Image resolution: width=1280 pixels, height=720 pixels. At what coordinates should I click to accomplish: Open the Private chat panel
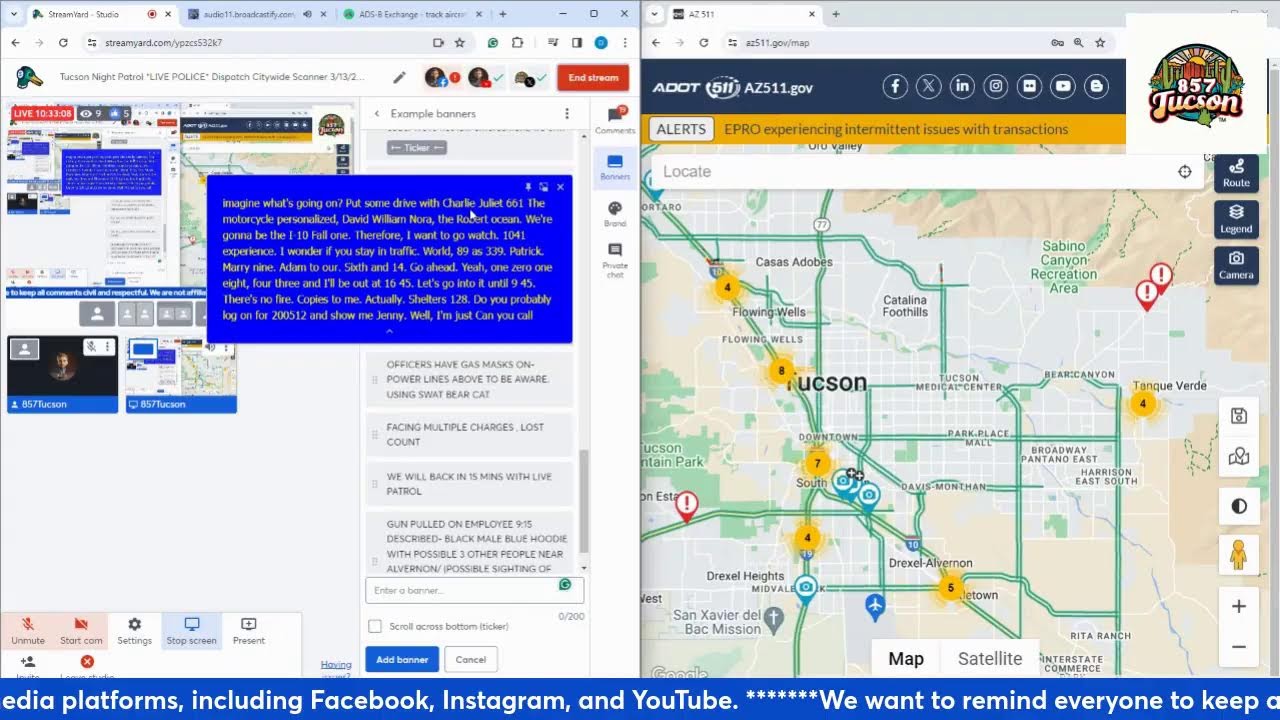click(615, 260)
